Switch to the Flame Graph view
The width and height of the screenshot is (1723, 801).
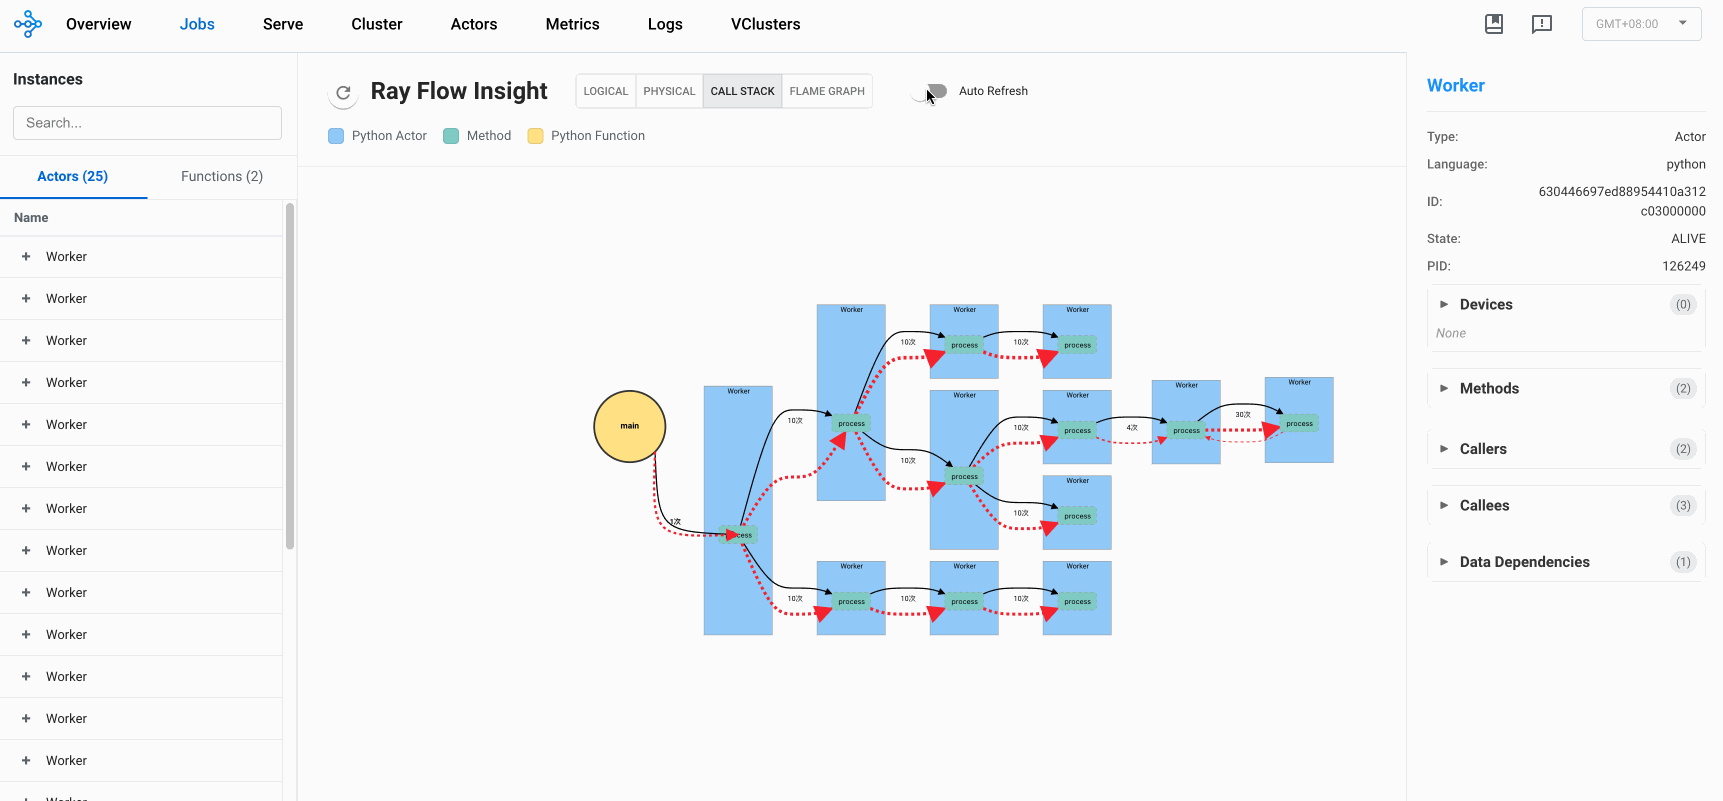(827, 91)
